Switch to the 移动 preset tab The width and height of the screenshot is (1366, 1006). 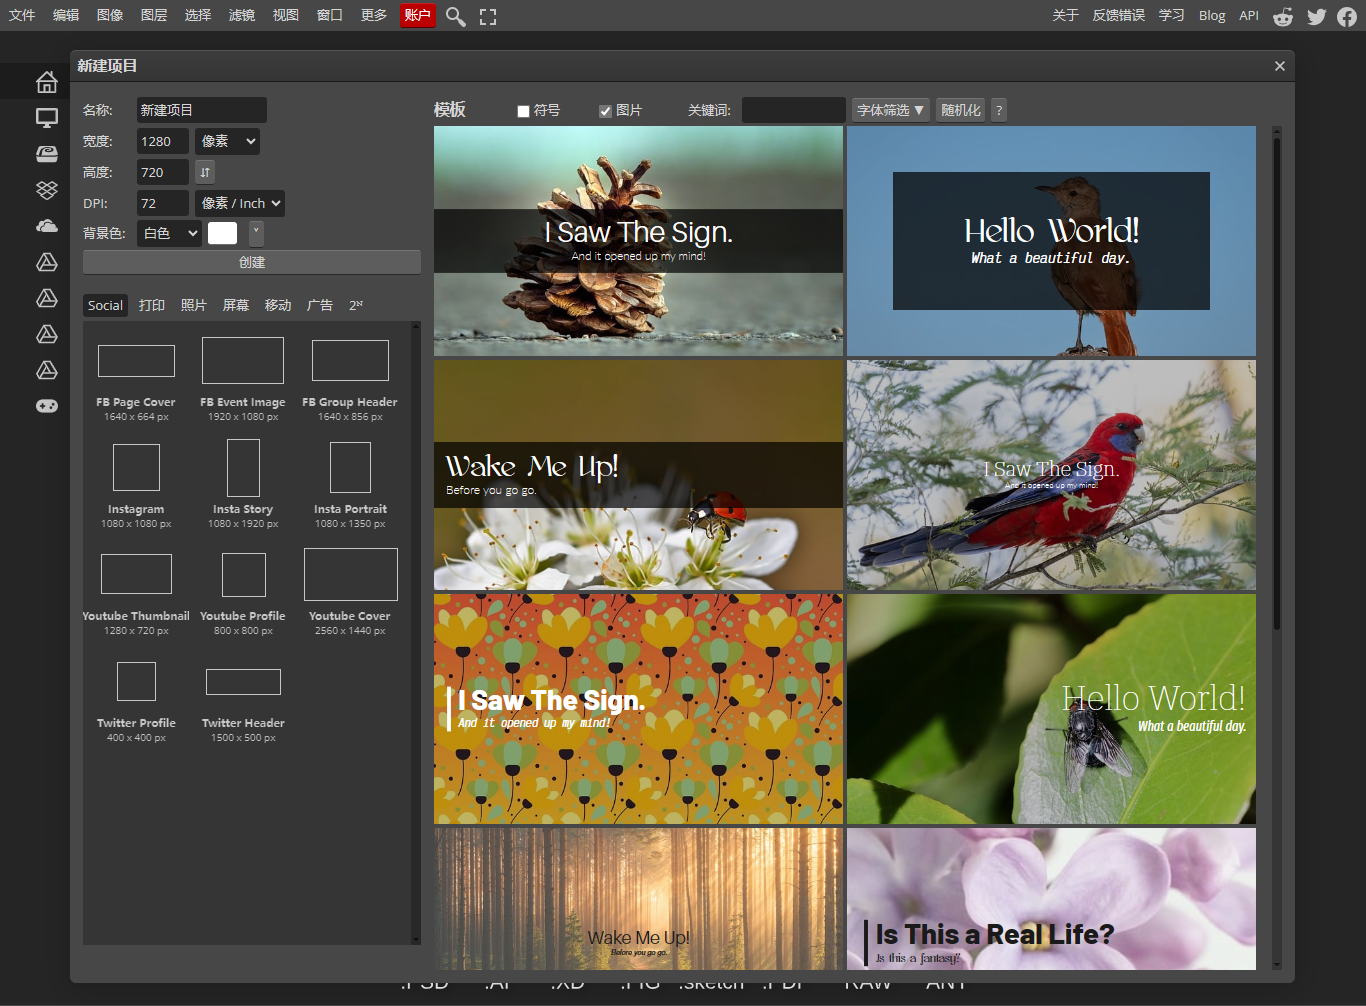(278, 305)
